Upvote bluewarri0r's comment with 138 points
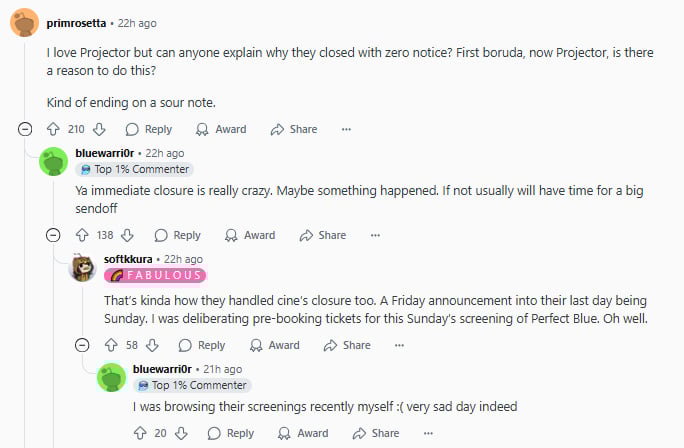 pos(82,235)
